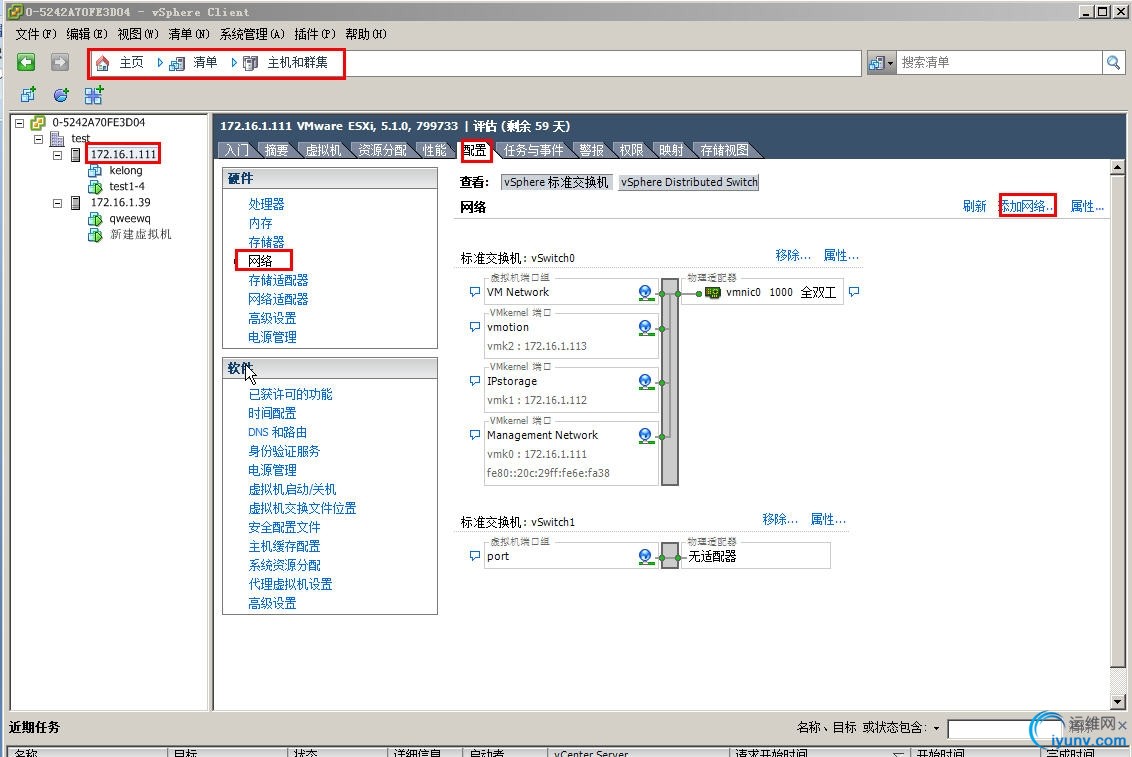Collapse the 172.16.1.111 host tree node
This screenshot has width=1132, height=757.
click(x=57, y=155)
